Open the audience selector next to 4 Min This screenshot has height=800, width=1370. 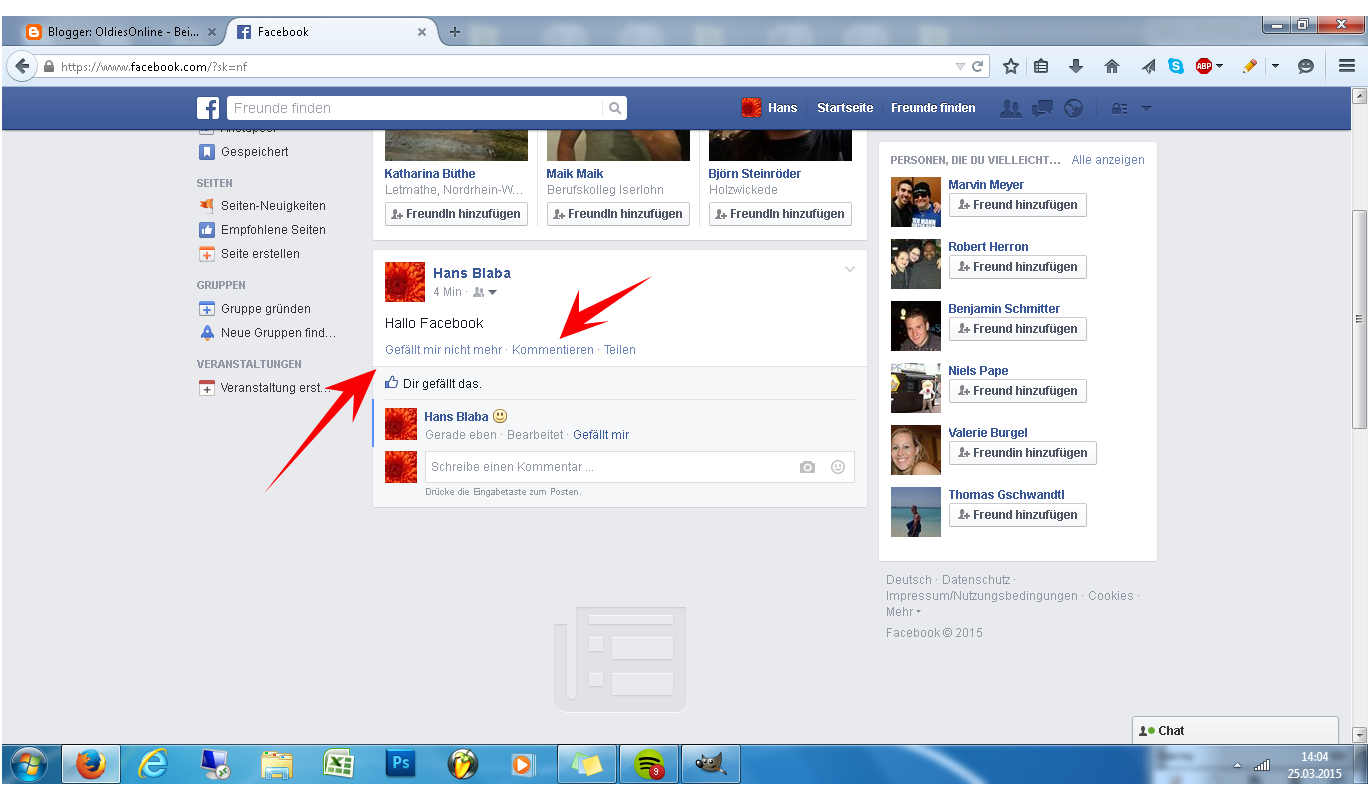[x=486, y=291]
